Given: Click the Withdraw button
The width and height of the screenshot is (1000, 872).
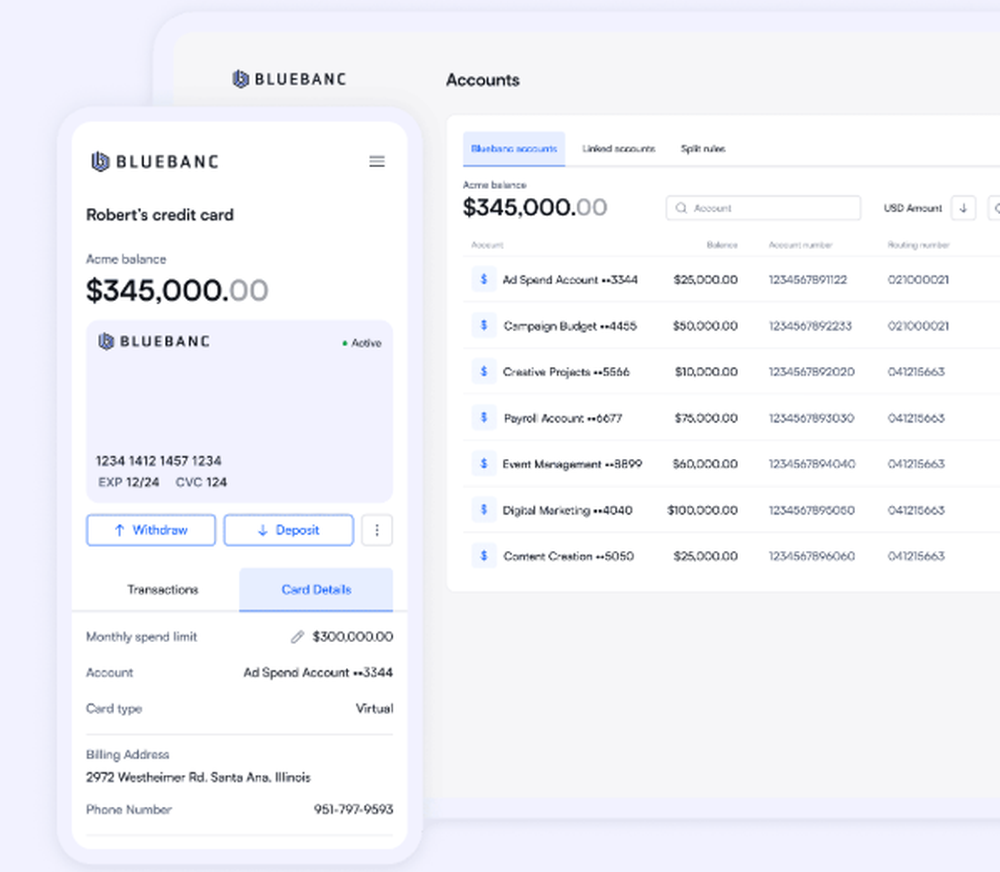Looking at the screenshot, I should tap(151, 530).
